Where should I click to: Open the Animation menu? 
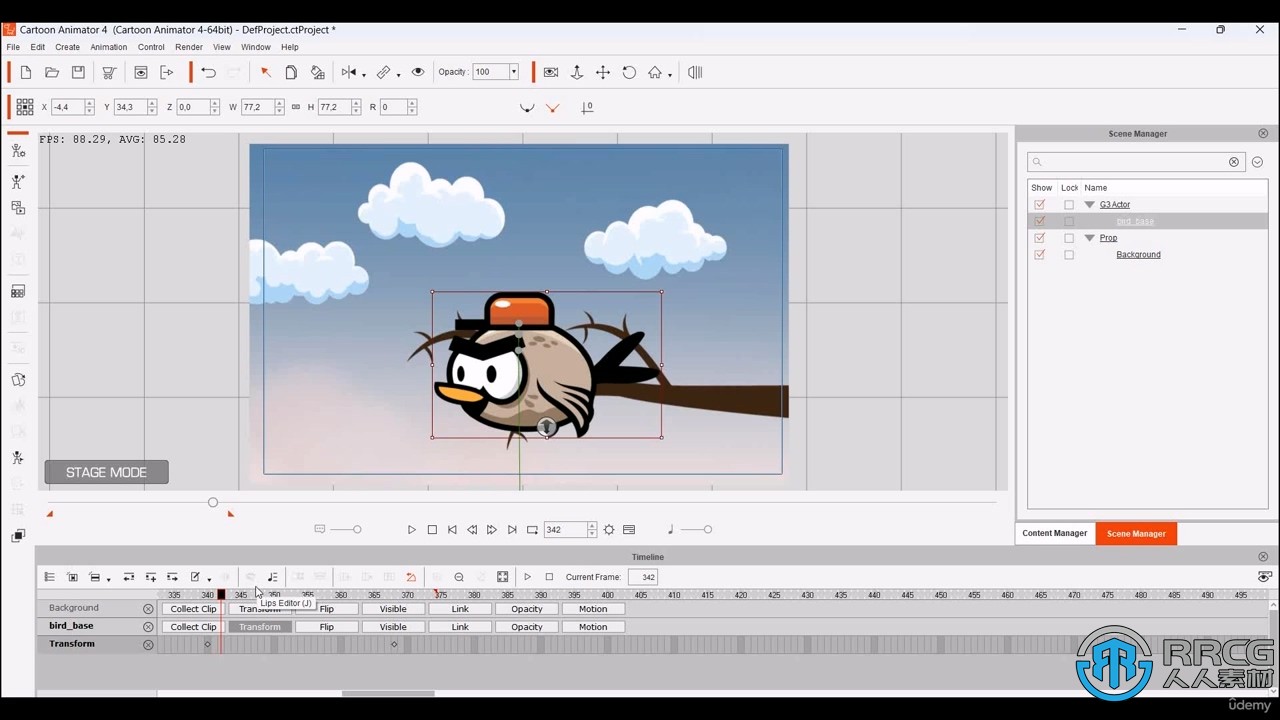[x=109, y=47]
